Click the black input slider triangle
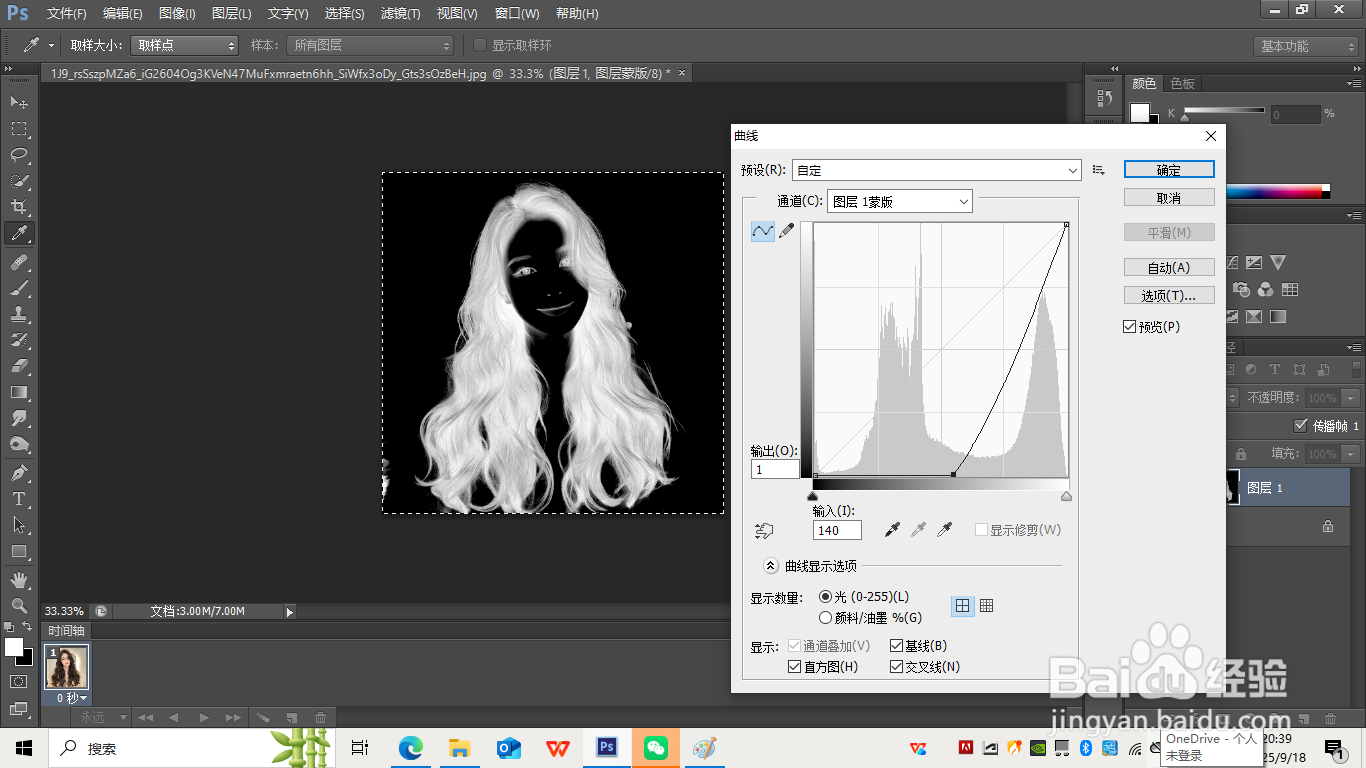The height and width of the screenshot is (768, 1366). tap(812, 496)
